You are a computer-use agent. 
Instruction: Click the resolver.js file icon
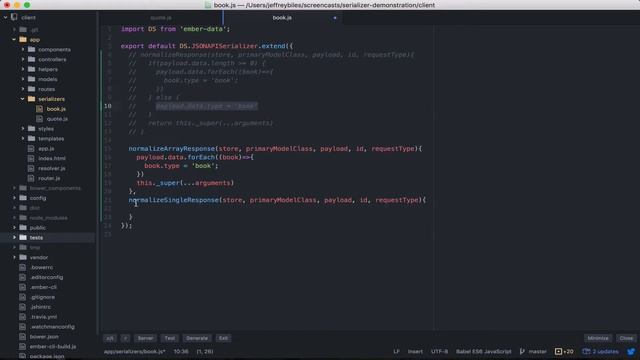(31, 168)
